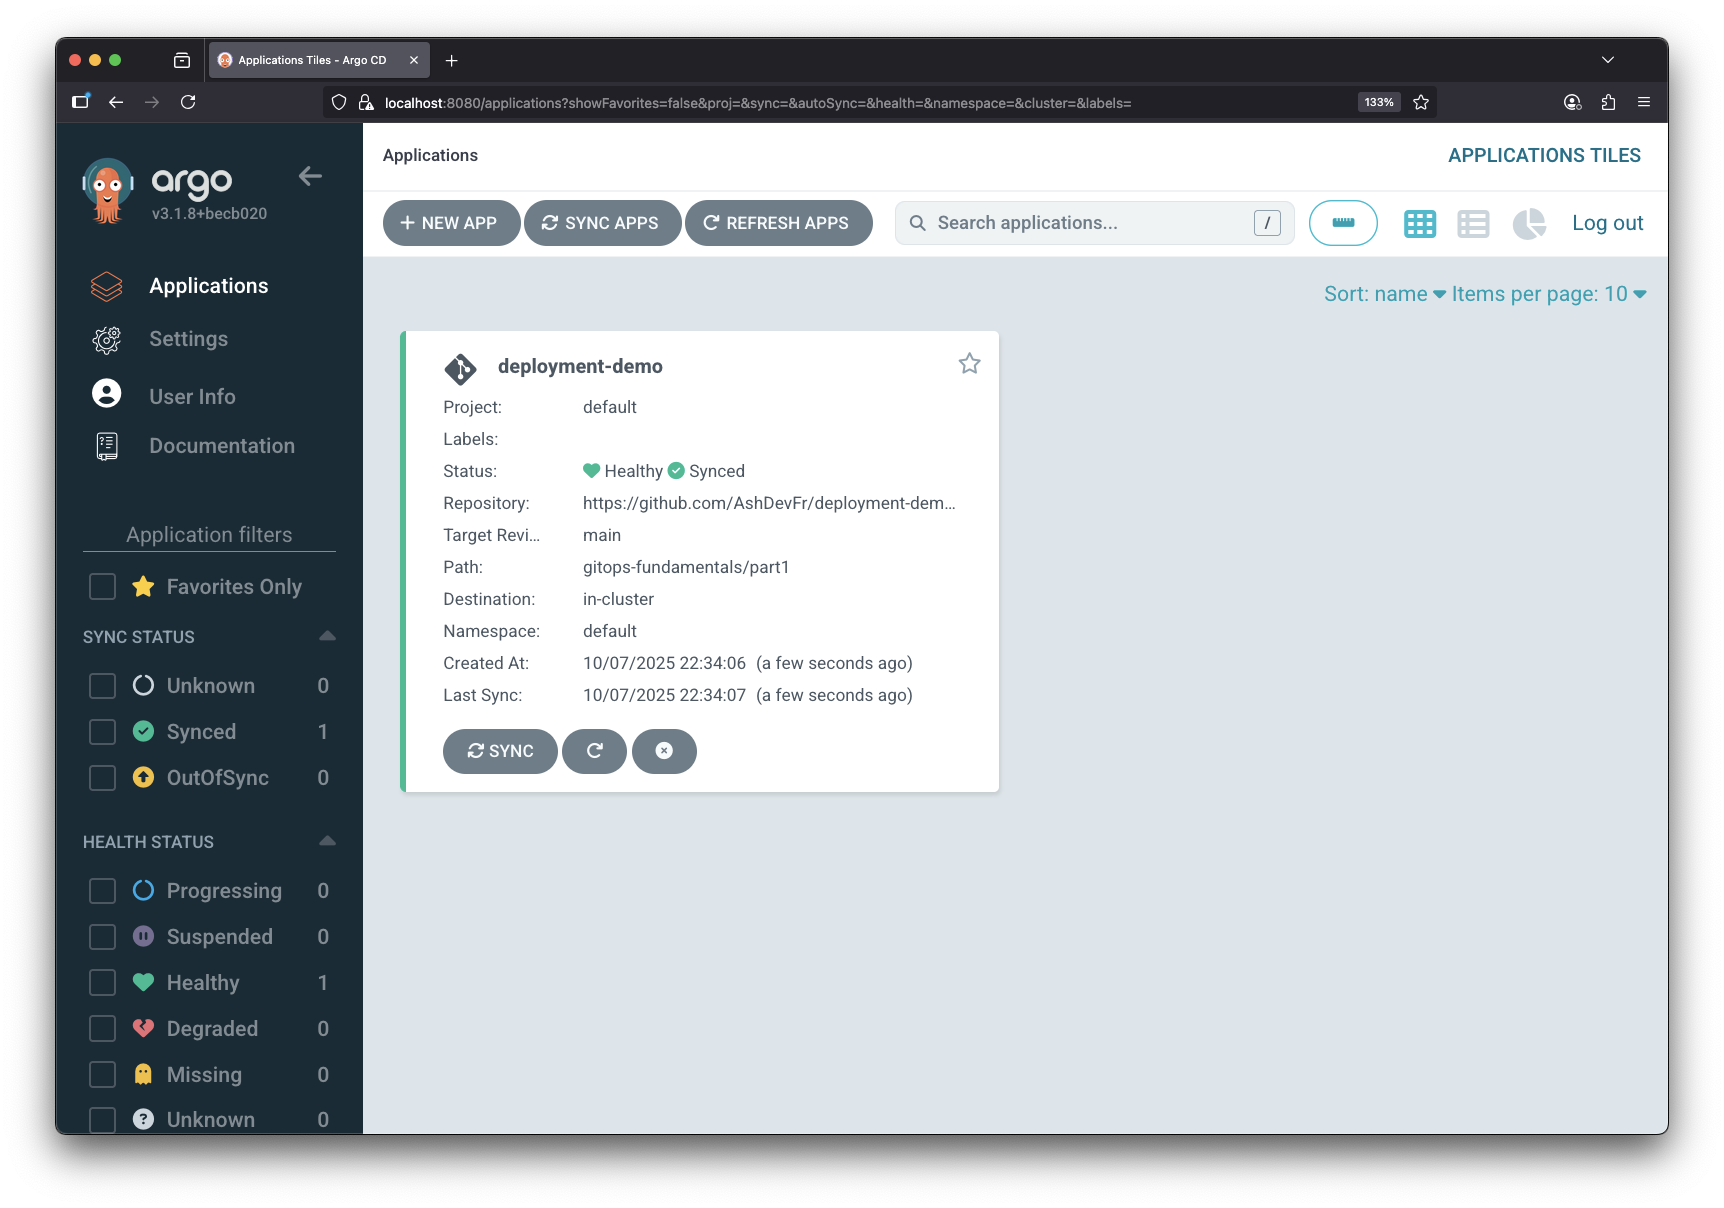The width and height of the screenshot is (1724, 1208).
Task: Click the APPLICATIONS TILES heading
Action: [x=1544, y=155]
